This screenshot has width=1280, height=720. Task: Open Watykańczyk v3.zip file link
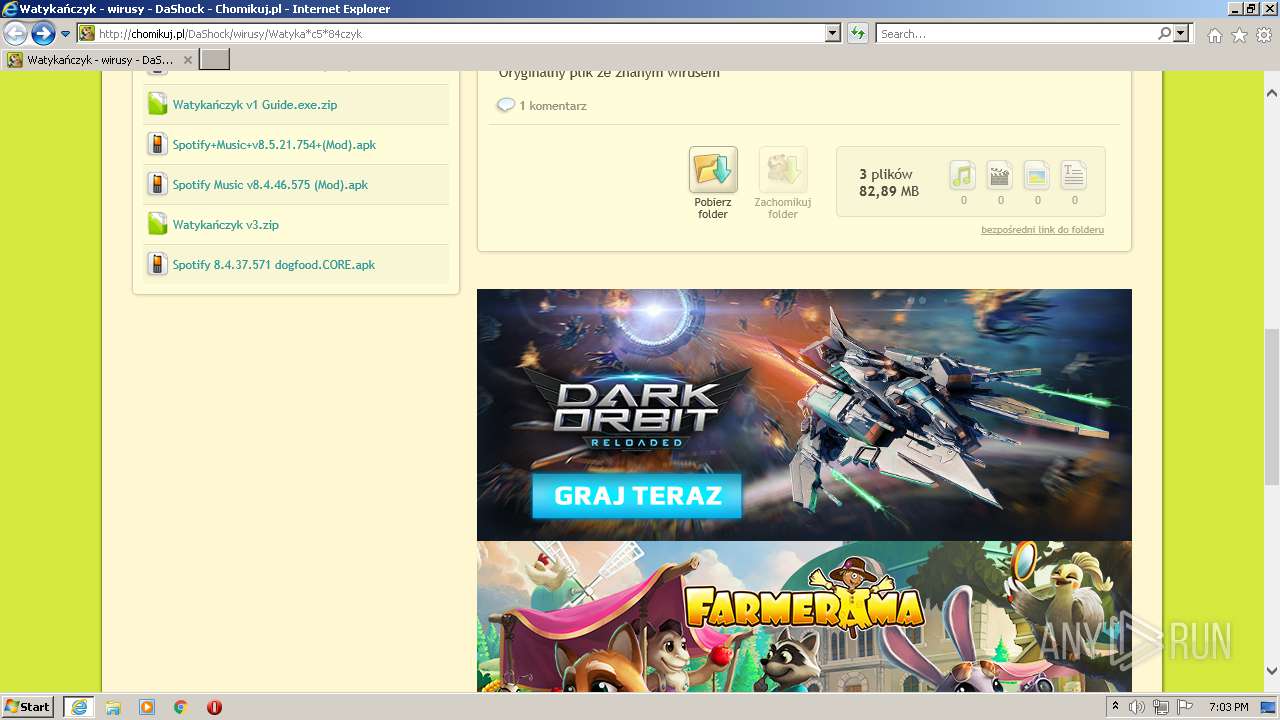225,225
